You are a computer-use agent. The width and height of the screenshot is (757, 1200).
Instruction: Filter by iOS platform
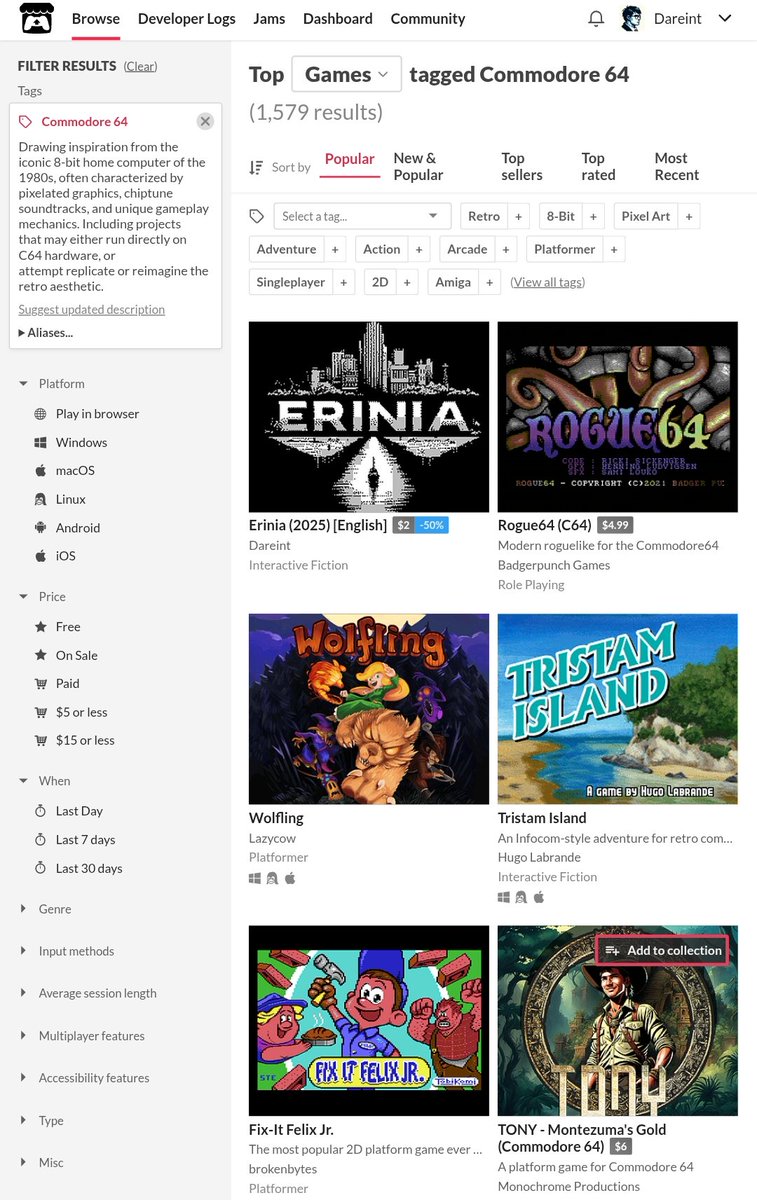click(x=54, y=555)
